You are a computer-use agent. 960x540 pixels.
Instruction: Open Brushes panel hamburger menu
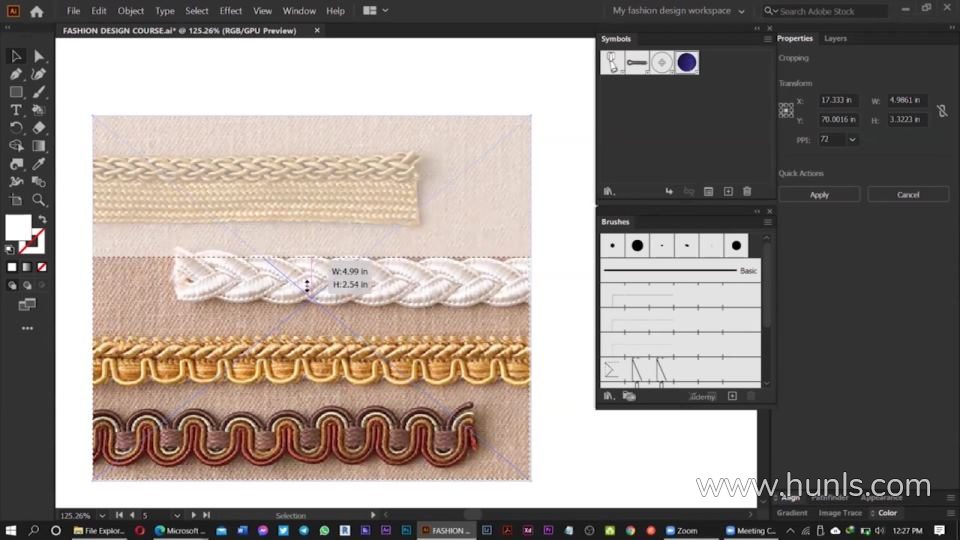pyautogui.click(x=767, y=222)
